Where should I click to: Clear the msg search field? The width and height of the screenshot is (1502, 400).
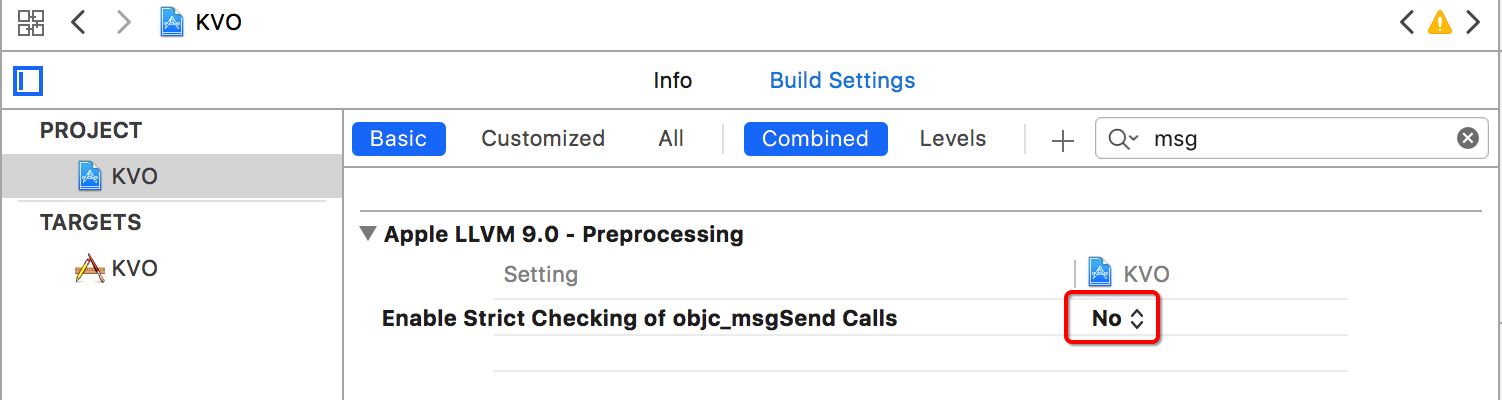(1467, 139)
